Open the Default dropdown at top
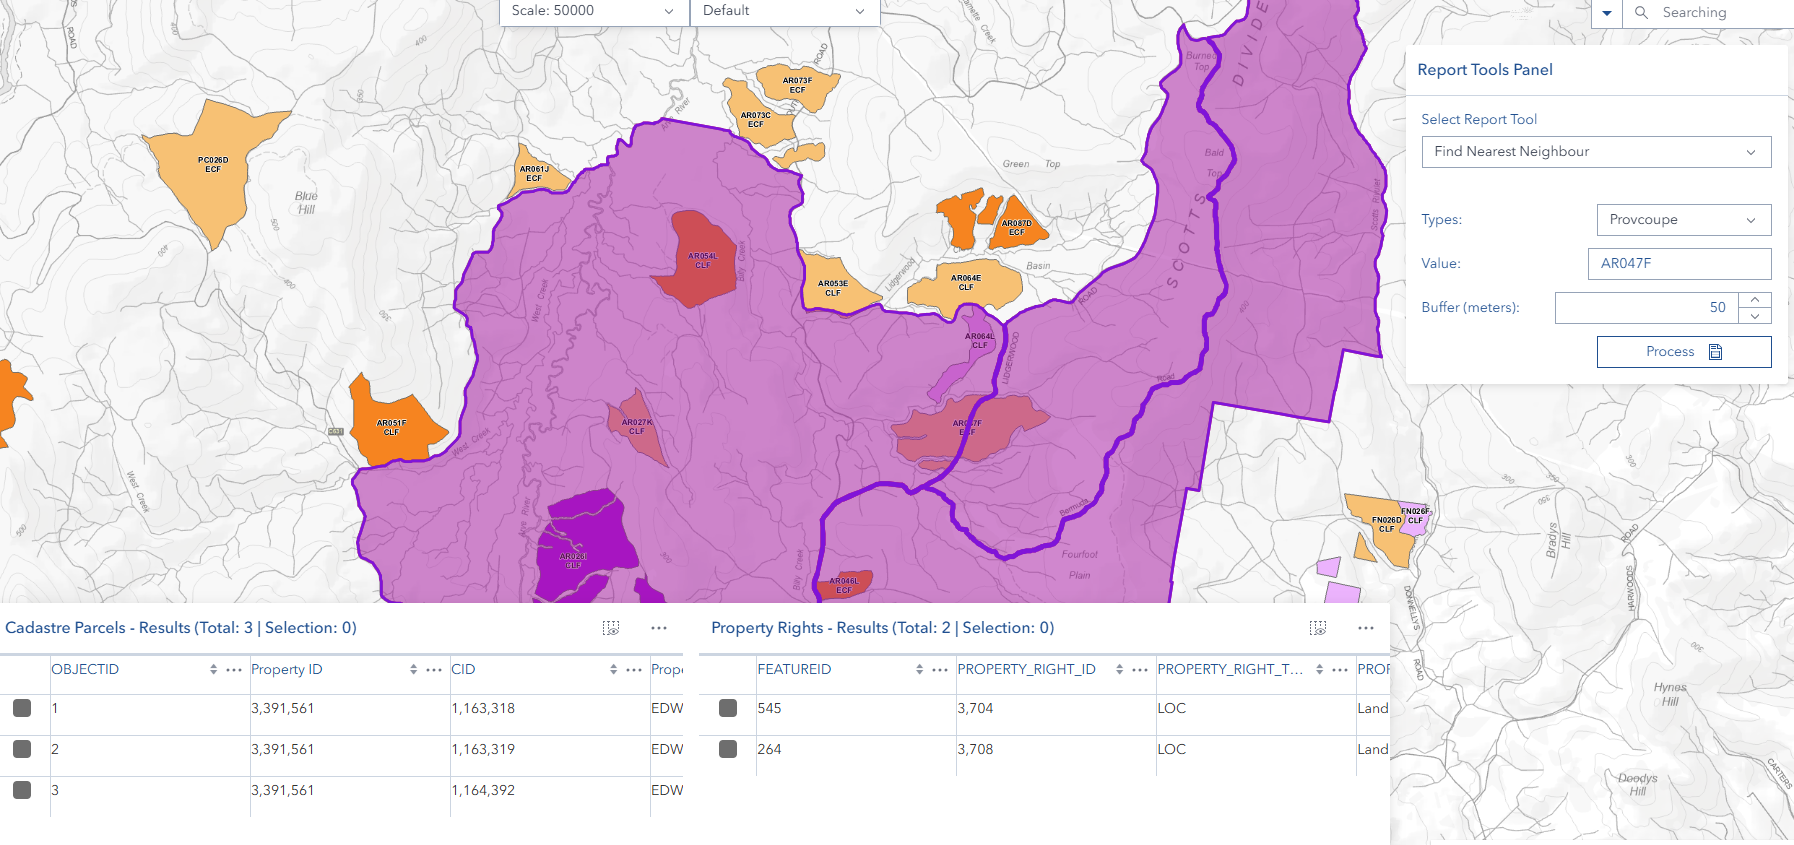 coord(784,11)
